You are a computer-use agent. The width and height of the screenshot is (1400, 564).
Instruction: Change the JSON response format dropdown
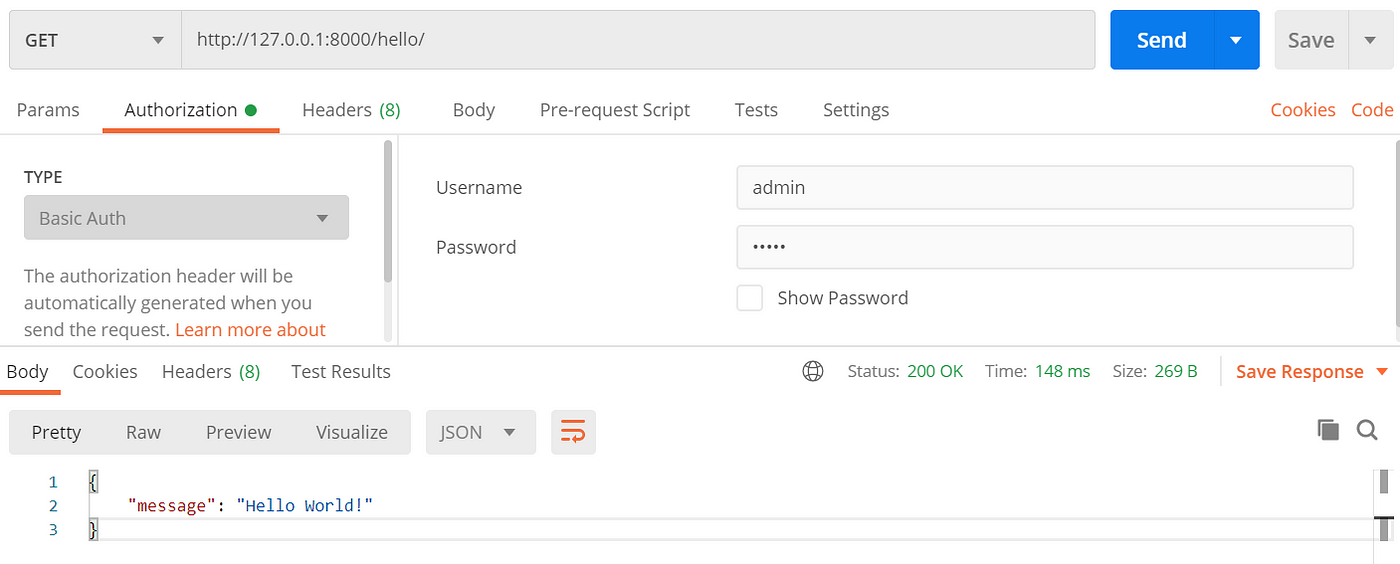click(481, 432)
